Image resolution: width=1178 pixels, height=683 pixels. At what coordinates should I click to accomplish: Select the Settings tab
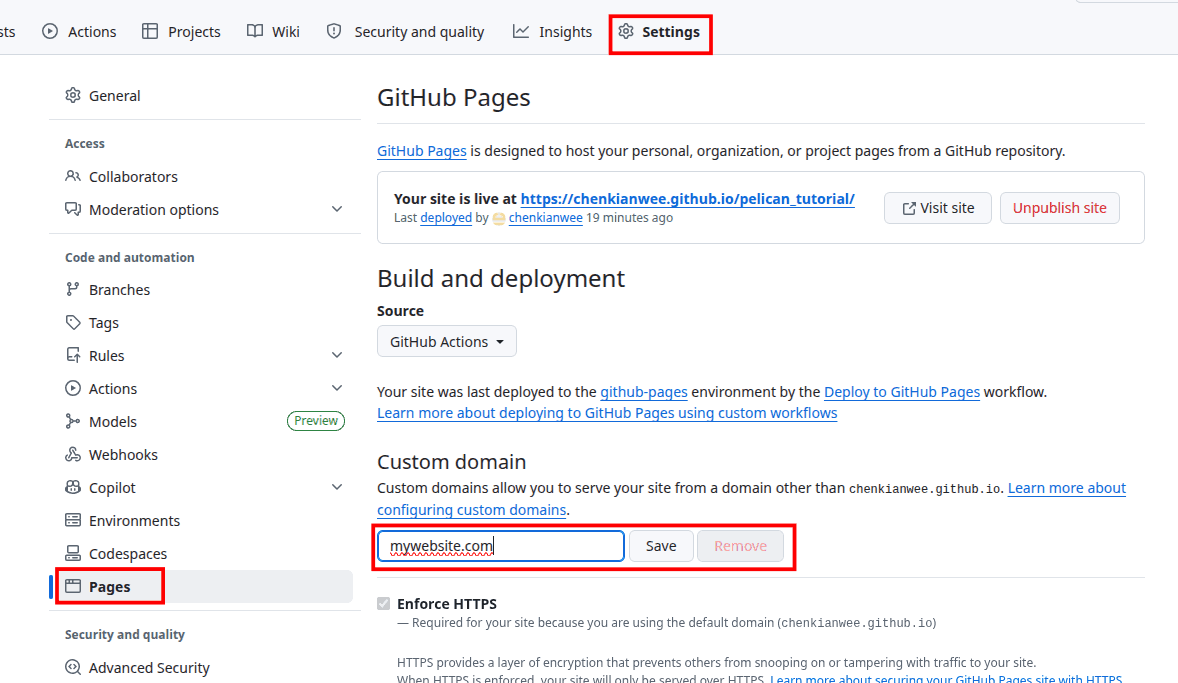coord(660,32)
